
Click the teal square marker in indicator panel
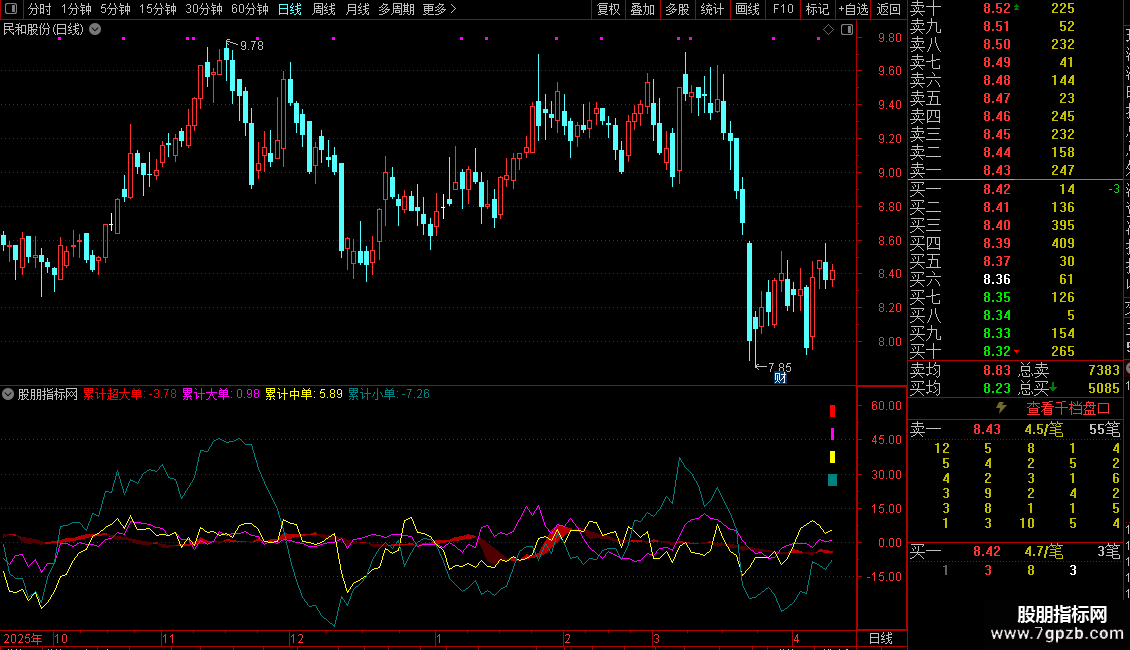[x=832, y=481]
